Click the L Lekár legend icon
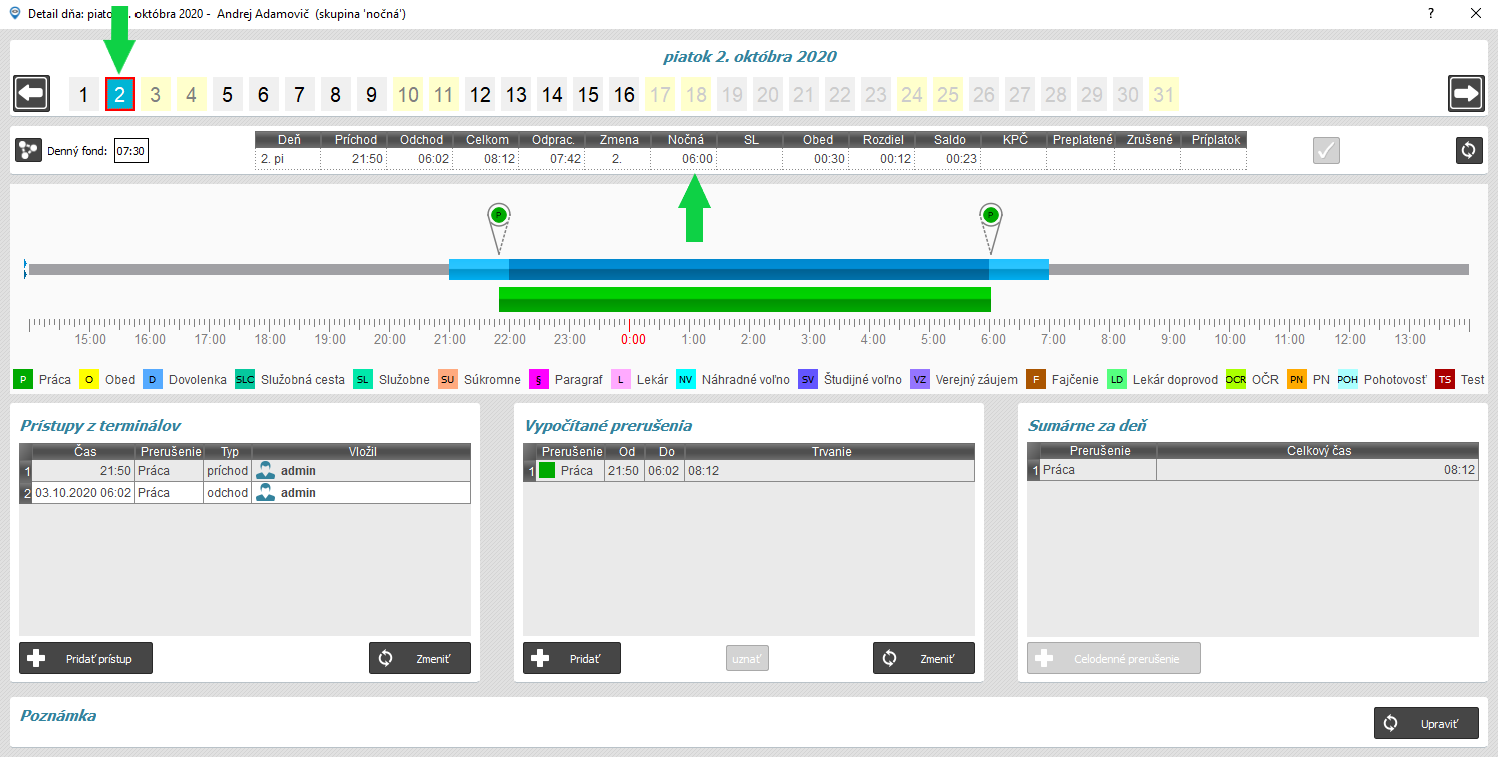 tap(621, 380)
